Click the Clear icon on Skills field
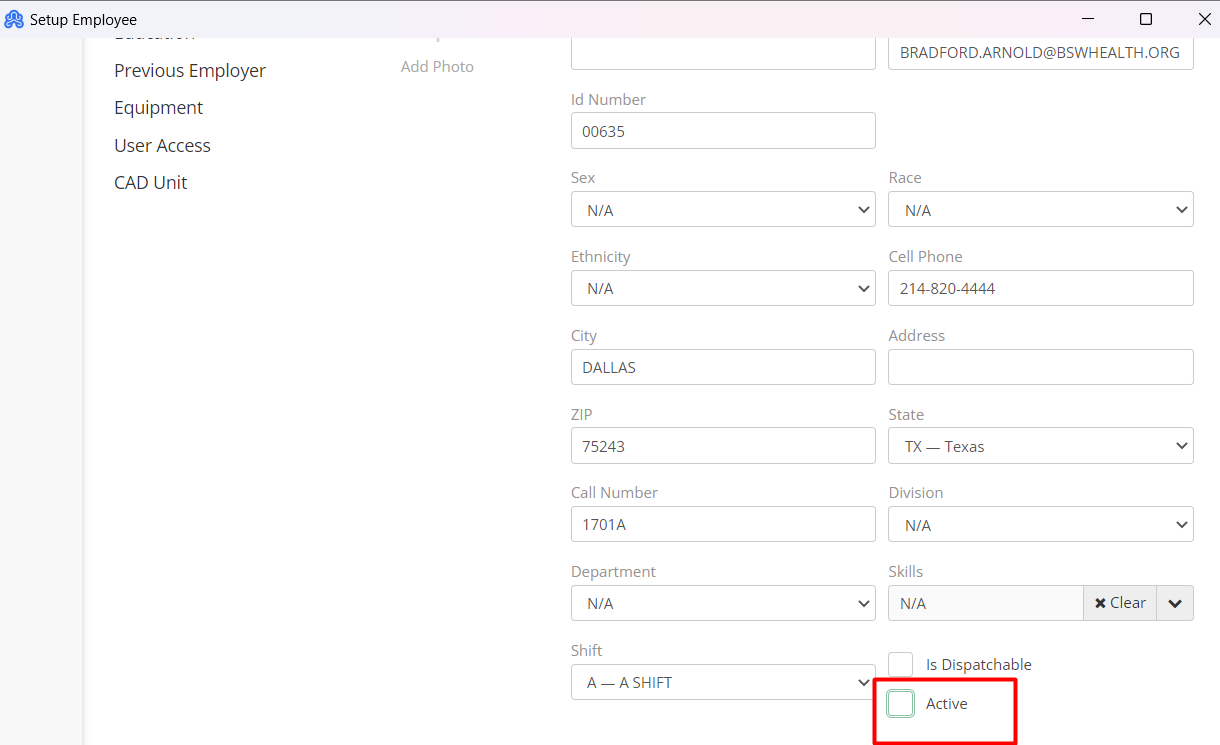The height and width of the screenshot is (745, 1220). [x=1119, y=602]
